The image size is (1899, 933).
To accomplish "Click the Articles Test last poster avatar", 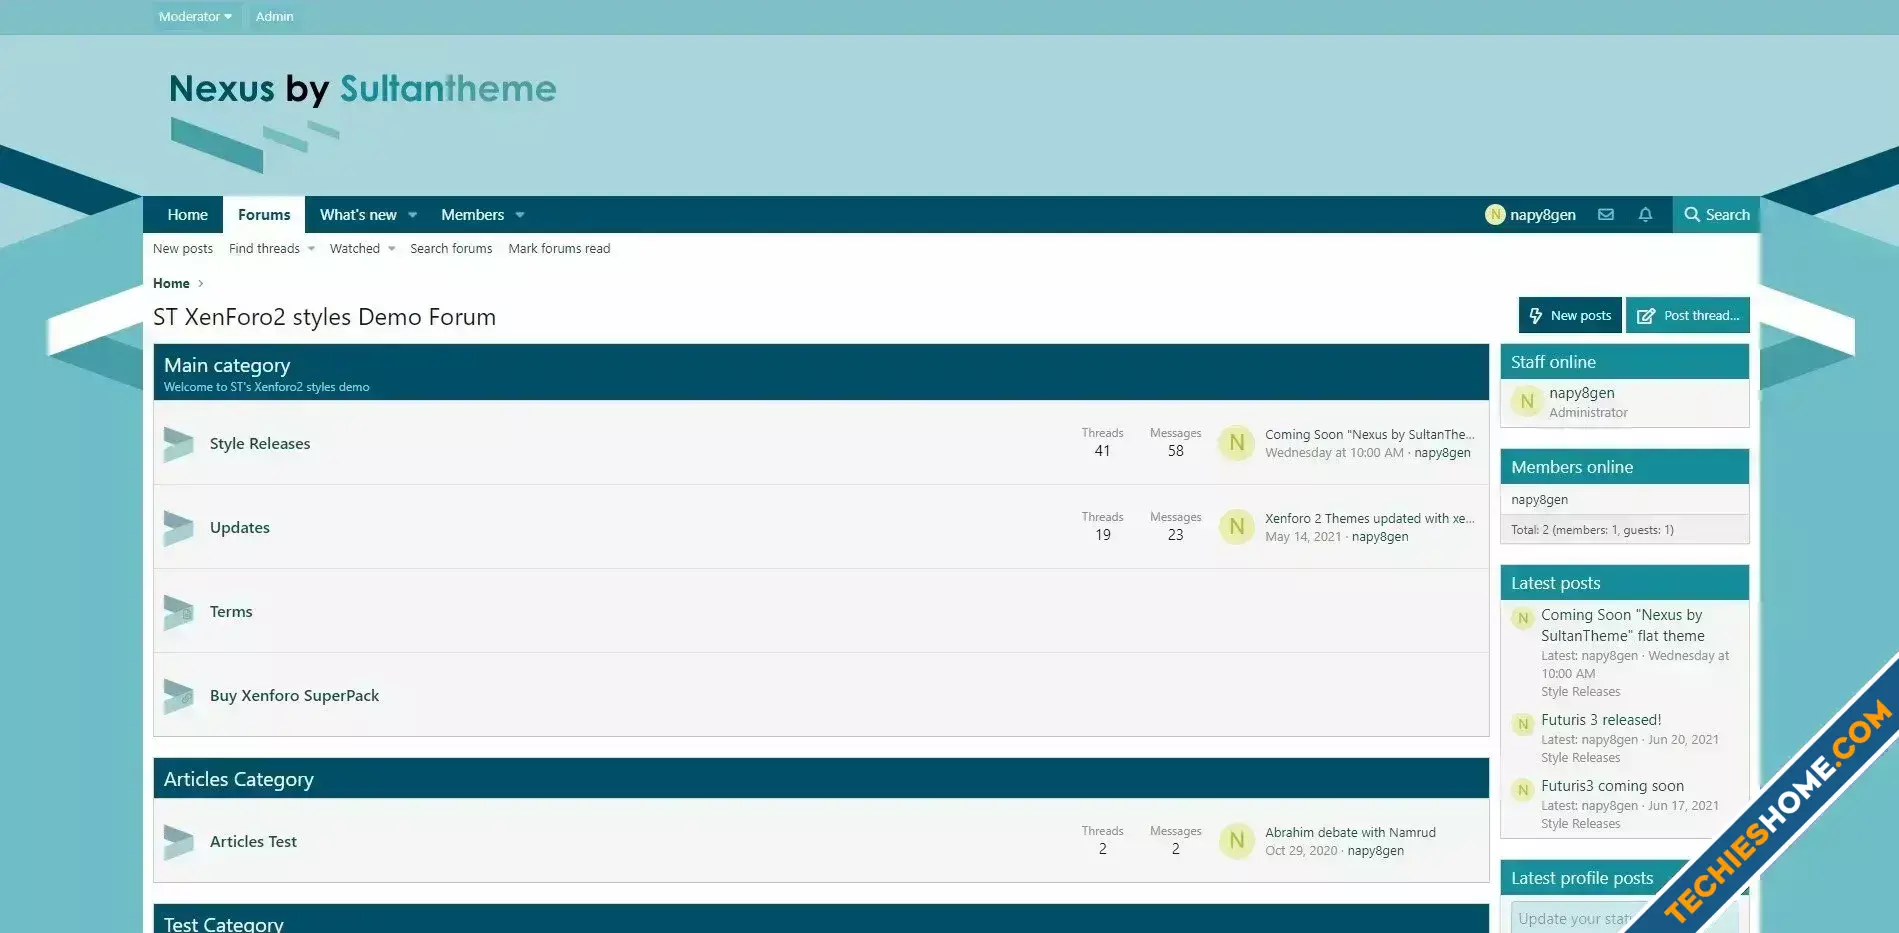I will pyautogui.click(x=1237, y=841).
